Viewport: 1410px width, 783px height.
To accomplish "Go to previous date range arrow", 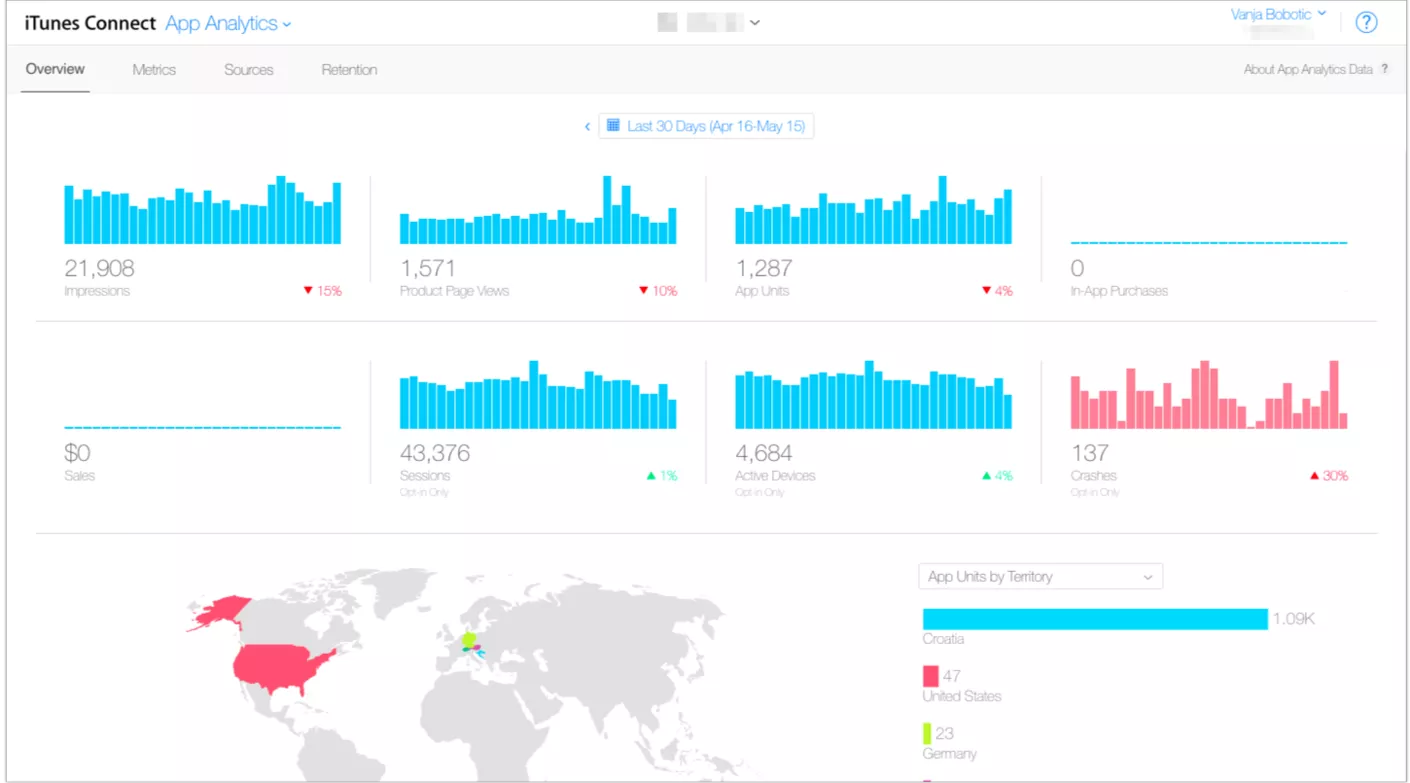I will coord(587,127).
